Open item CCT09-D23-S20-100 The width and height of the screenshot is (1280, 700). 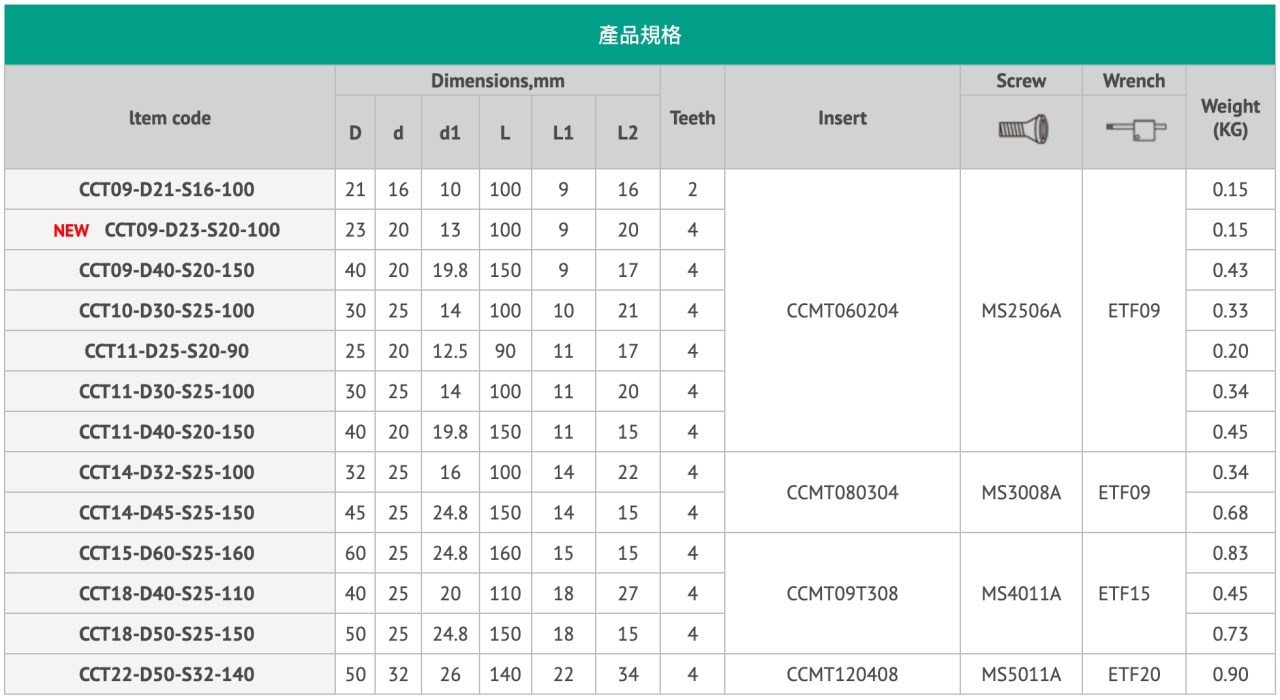pos(192,231)
